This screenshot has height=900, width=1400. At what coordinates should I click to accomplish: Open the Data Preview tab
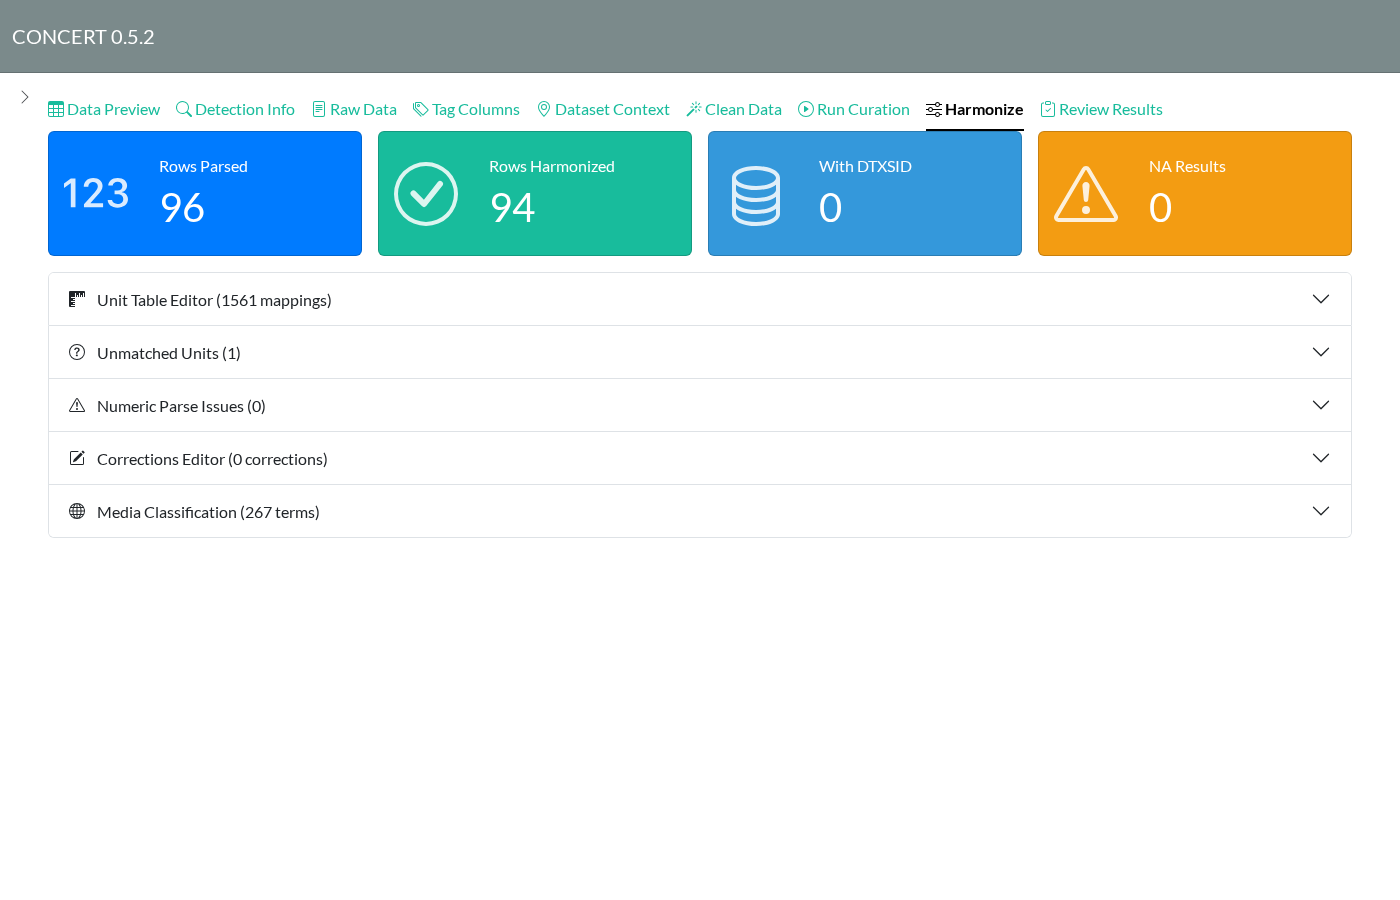[104, 109]
